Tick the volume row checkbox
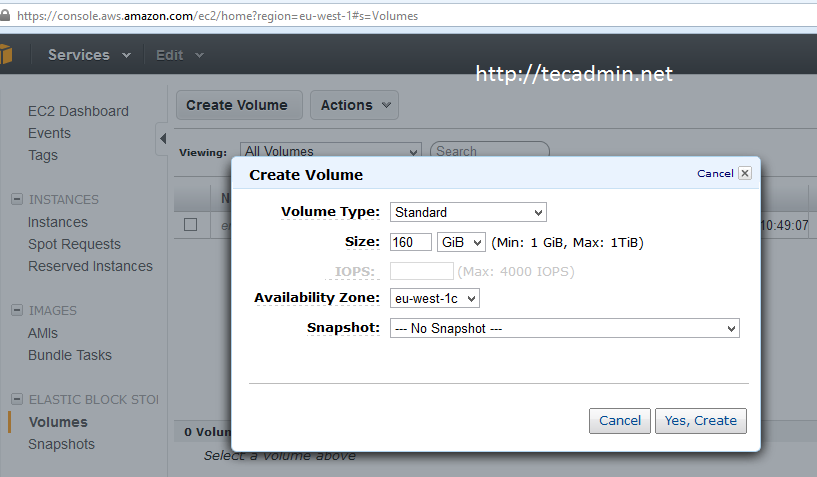 [x=191, y=225]
